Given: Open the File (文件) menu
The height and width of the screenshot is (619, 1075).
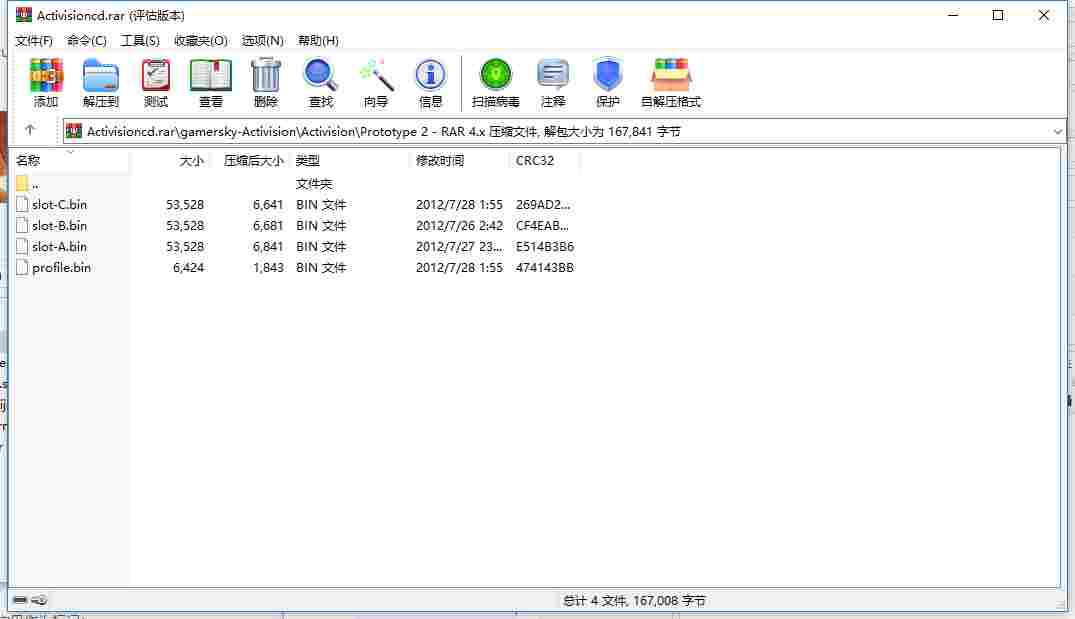Looking at the screenshot, I should [x=34, y=40].
